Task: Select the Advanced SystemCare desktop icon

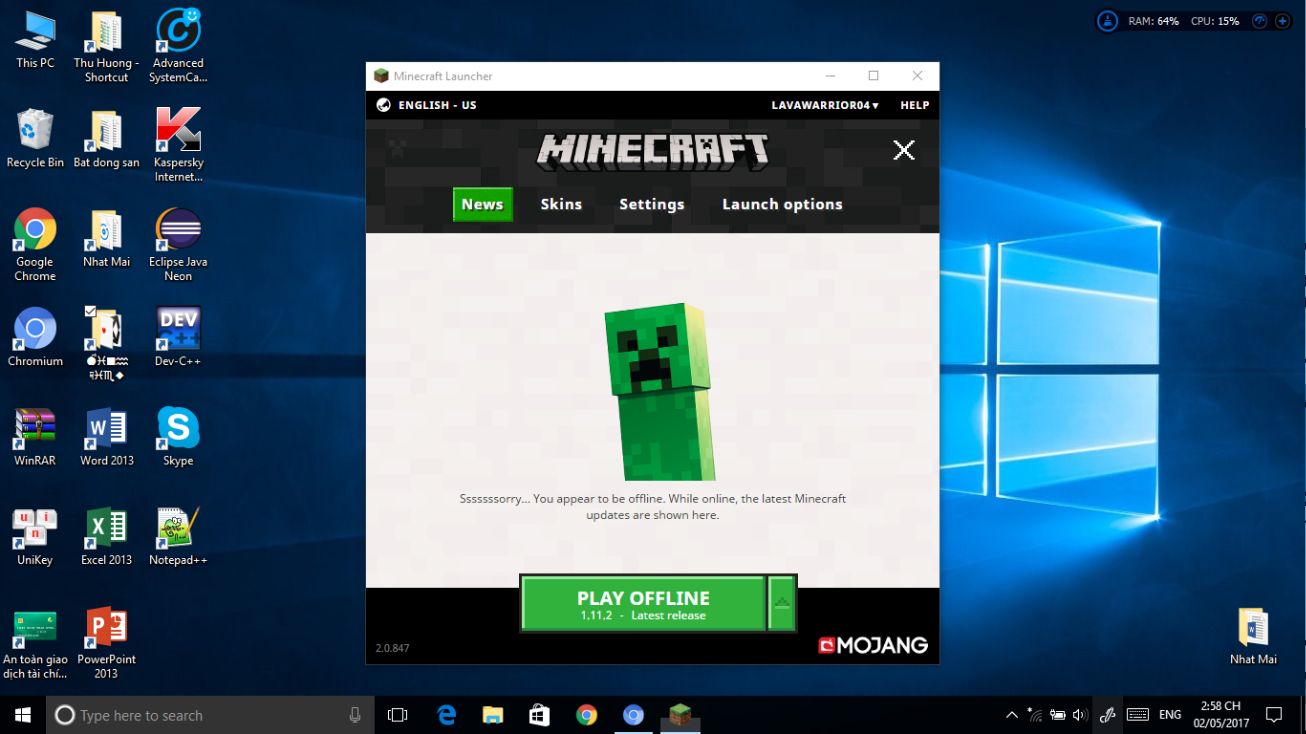Action: point(178,47)
